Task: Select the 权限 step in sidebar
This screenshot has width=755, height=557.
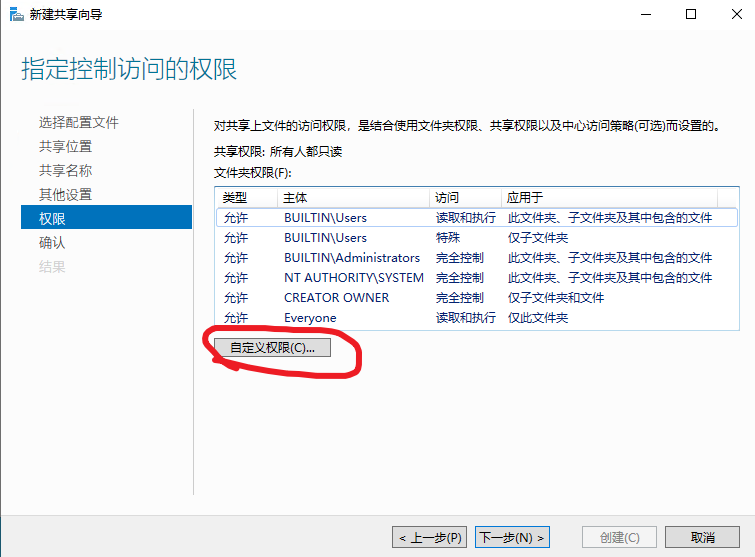Action: pyautogui.click(x=52, y=218)
